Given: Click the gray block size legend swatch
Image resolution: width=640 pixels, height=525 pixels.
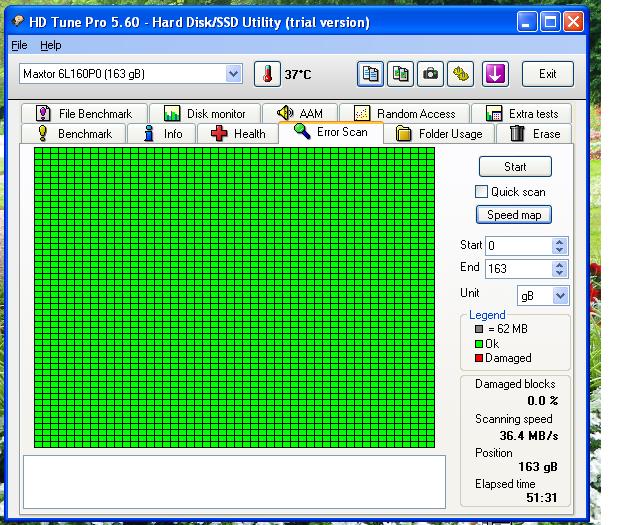Looking at the screenshot, I should 479,329.
